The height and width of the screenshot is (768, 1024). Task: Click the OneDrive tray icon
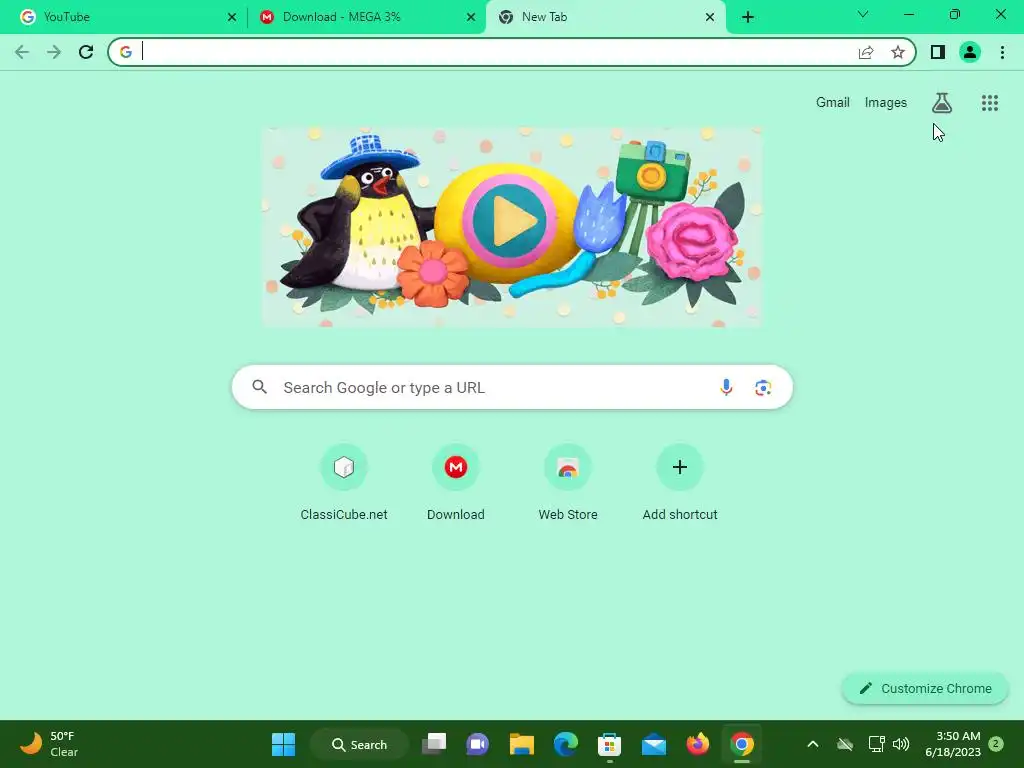coord(845,744)
